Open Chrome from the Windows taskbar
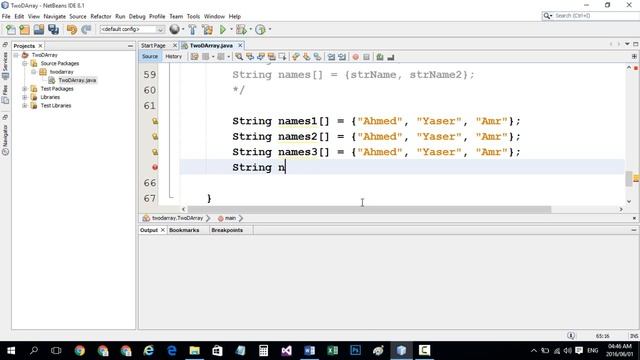The image size is (640, 360). click(80, 350)
